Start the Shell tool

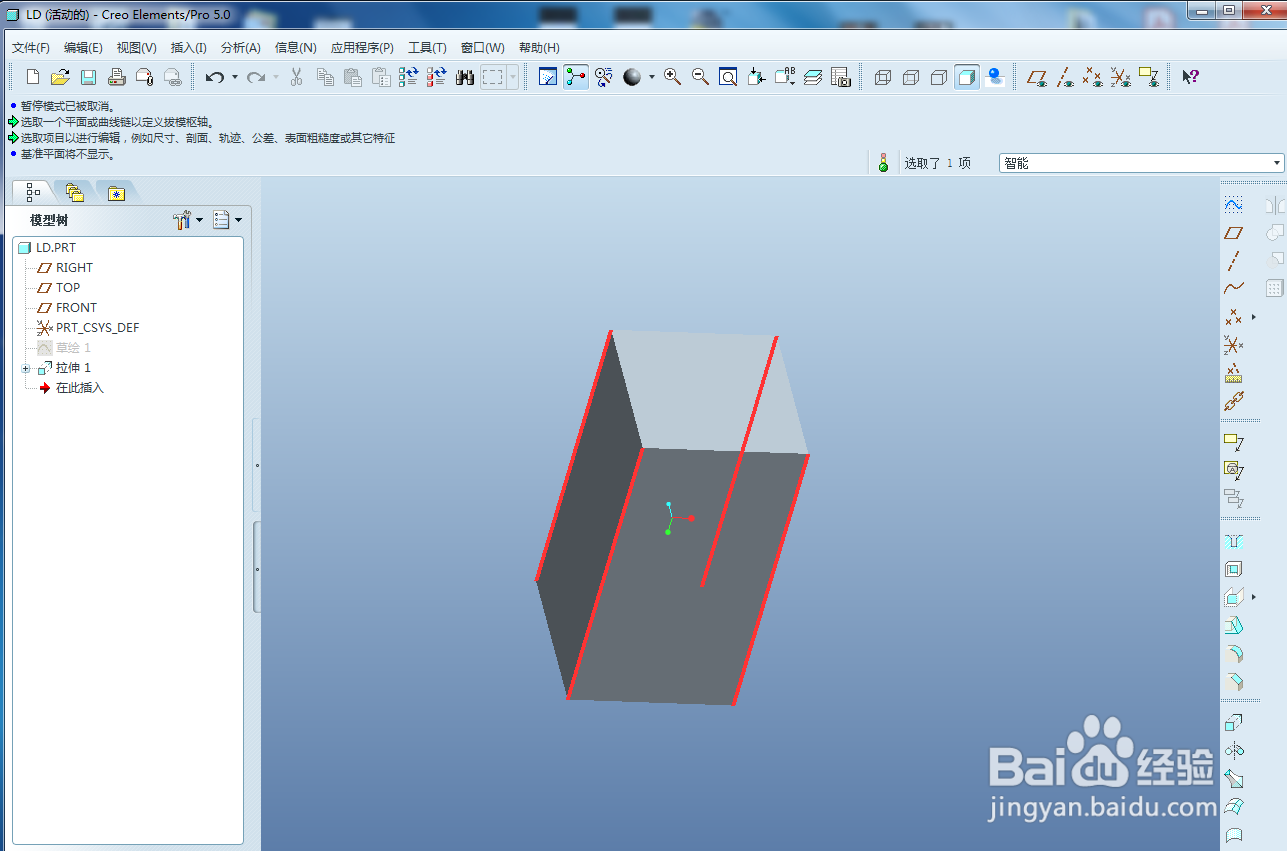coord(1234,569)
